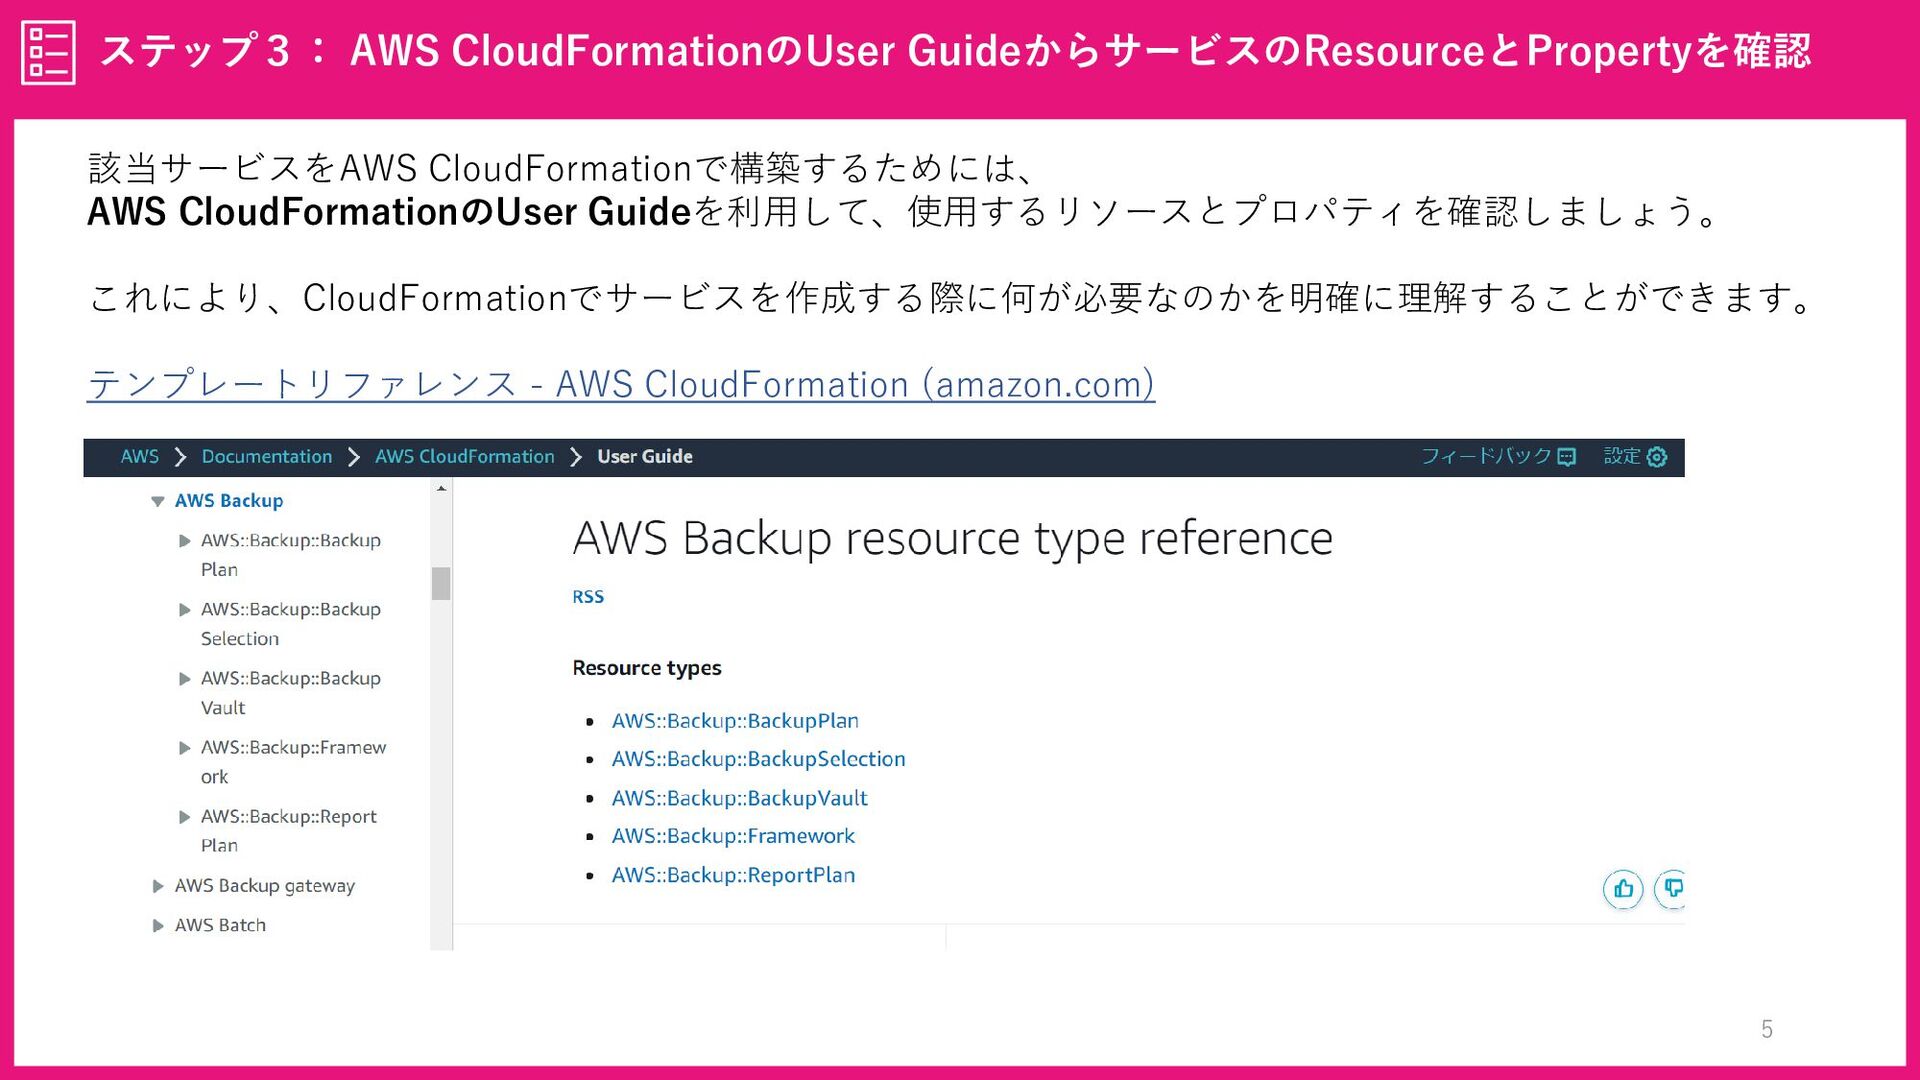Image resolution: width=1920 pixels, height=1080 pixels.
Task: Expand AWS::Backup::BackupPlan tree item
Action: click(x=184, y=541)
